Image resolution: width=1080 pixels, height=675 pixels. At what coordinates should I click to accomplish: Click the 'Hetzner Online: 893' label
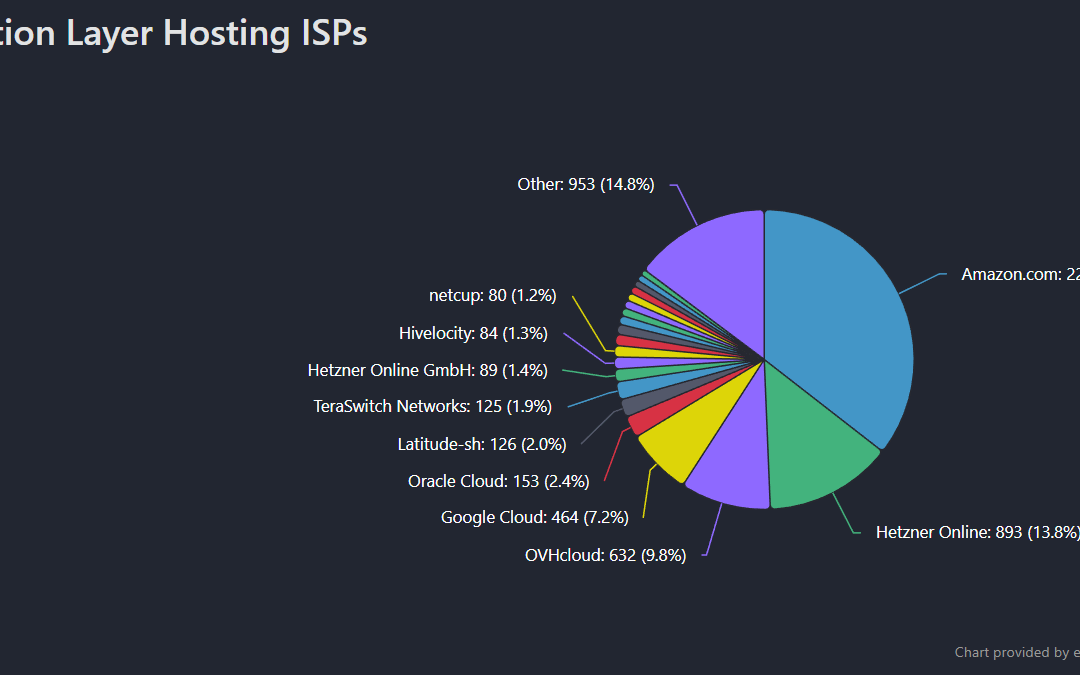[x=975, y=532]
